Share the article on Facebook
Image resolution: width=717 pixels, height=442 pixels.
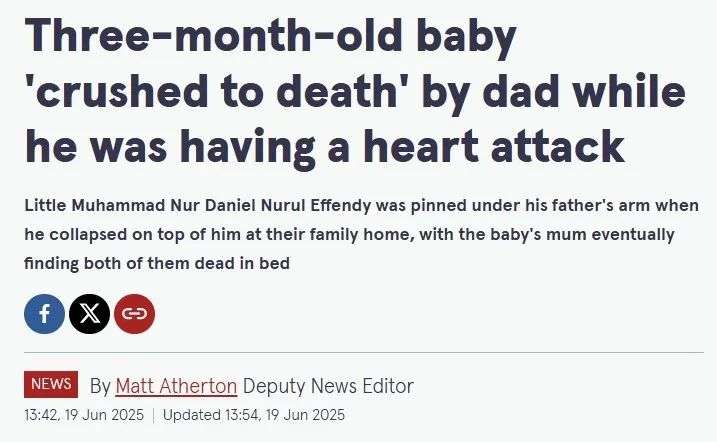pos(44,314)
